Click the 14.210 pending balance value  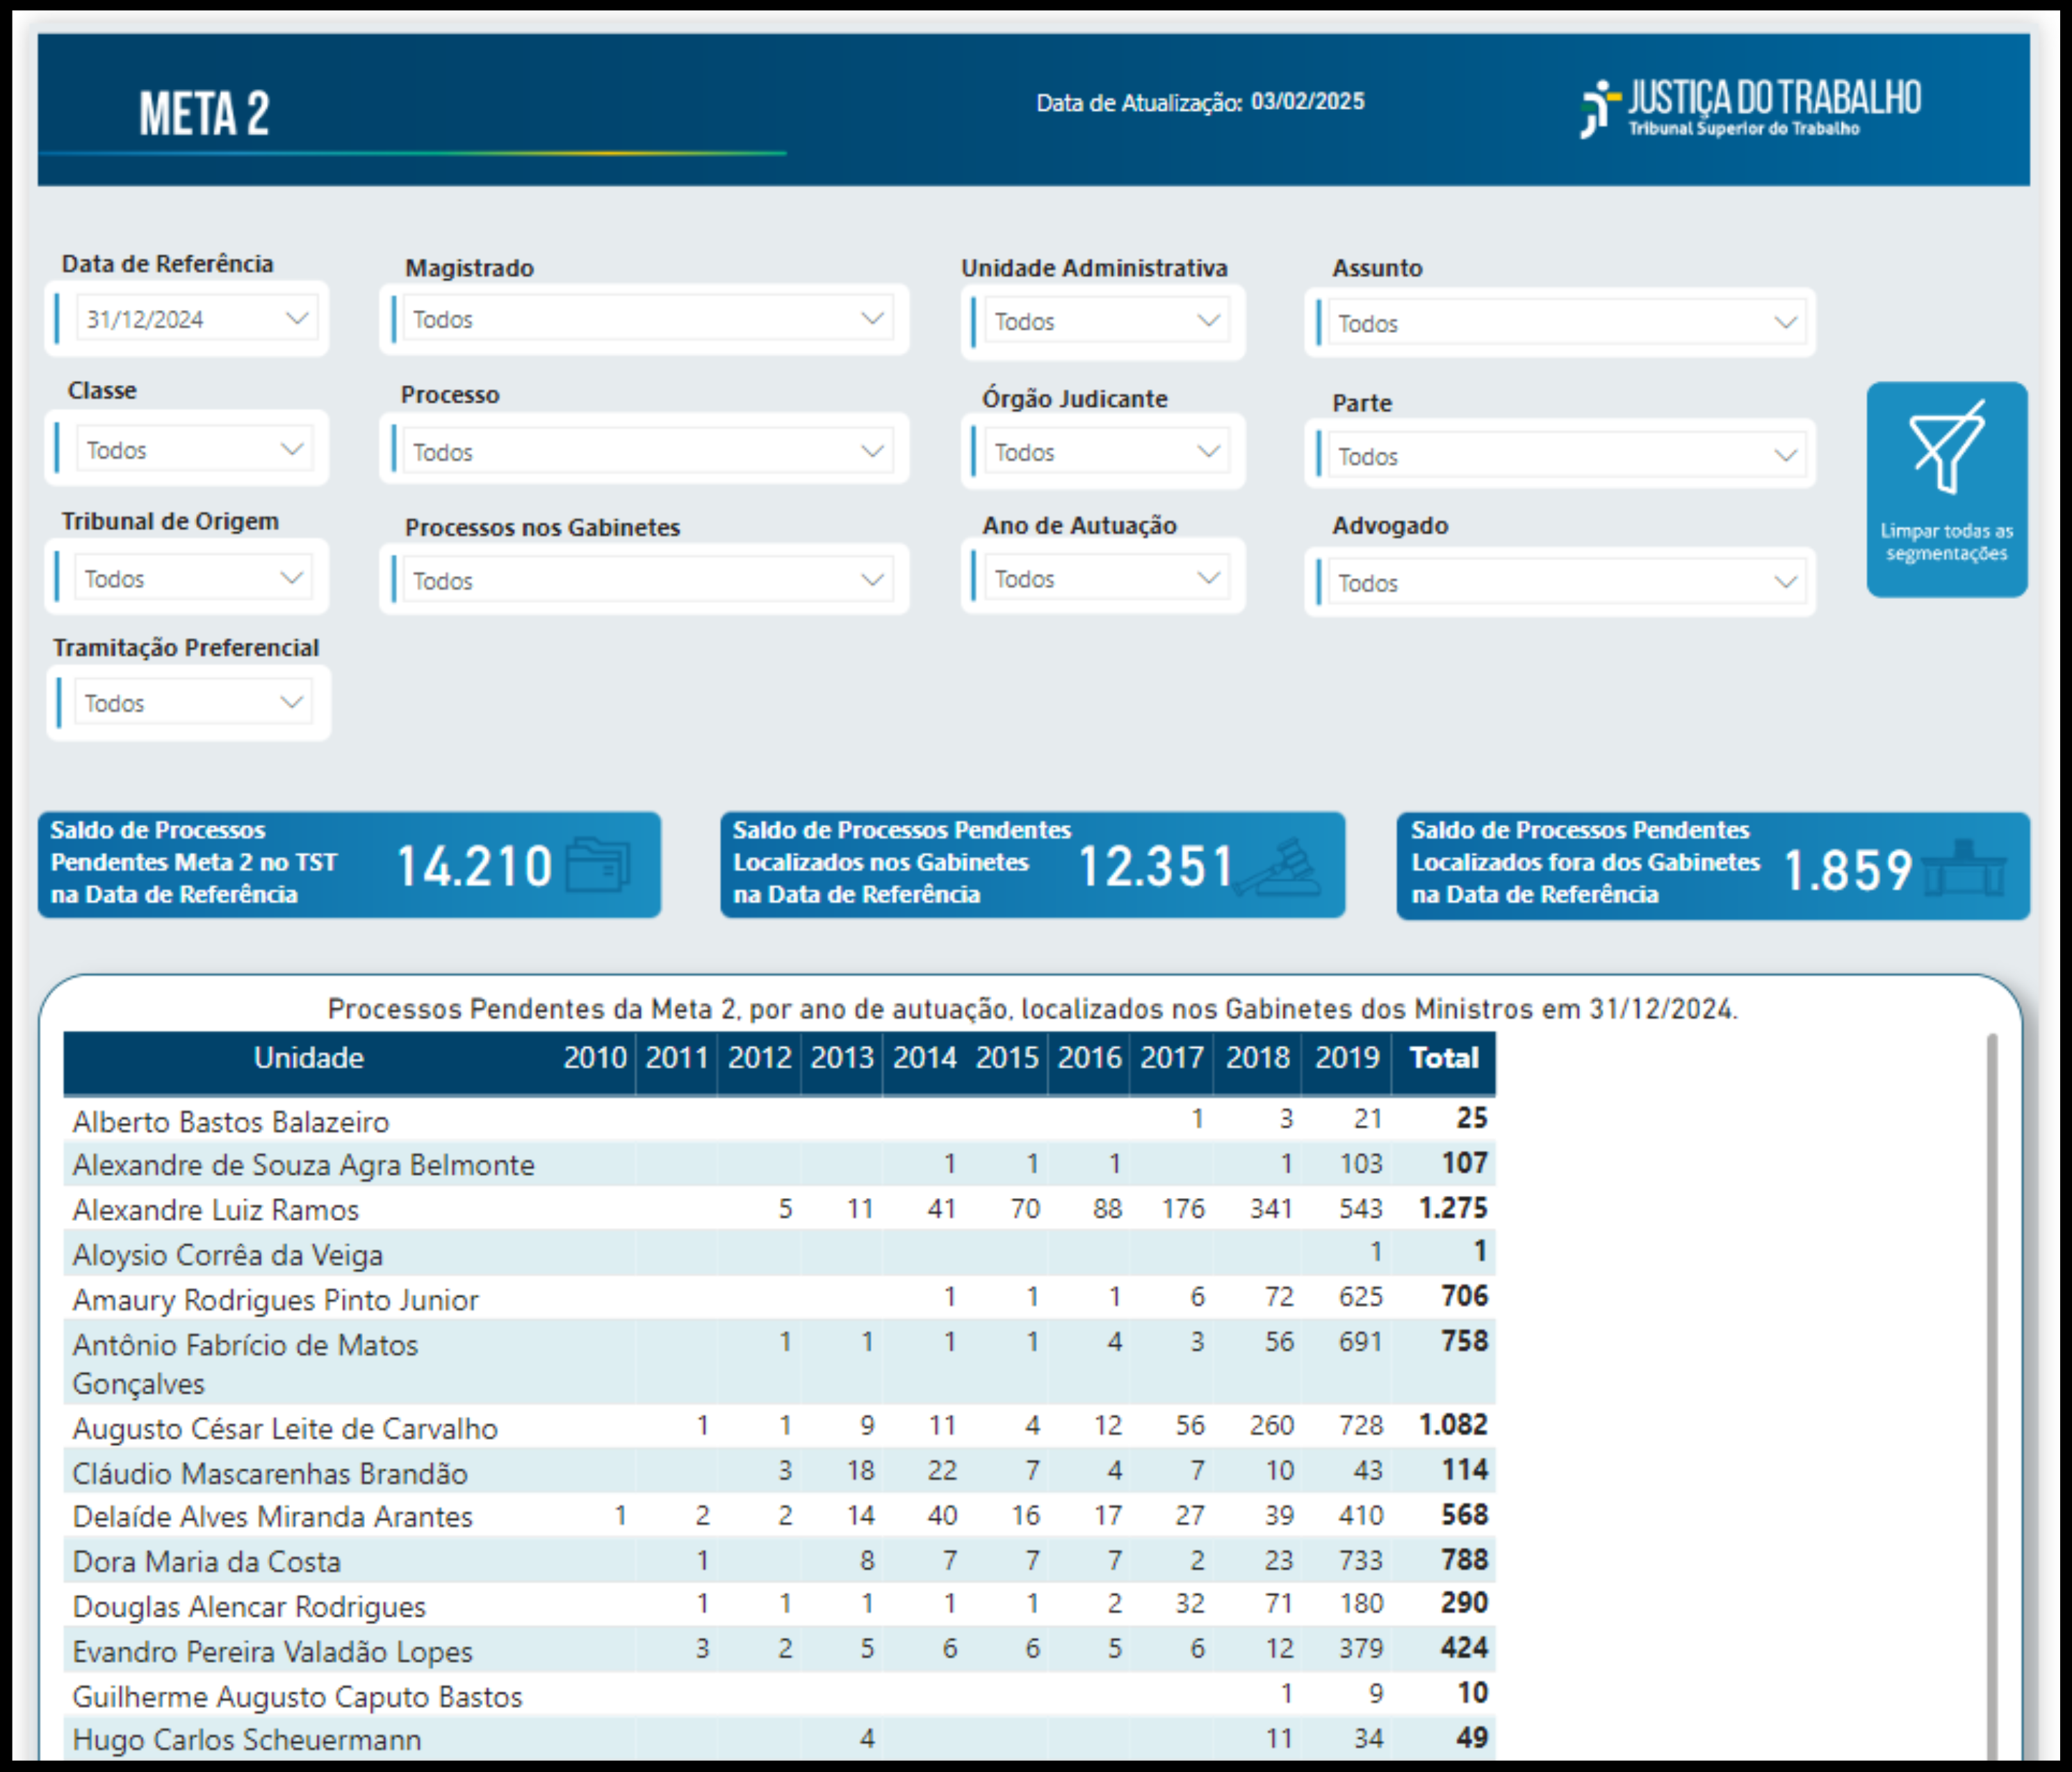(474, 866)
